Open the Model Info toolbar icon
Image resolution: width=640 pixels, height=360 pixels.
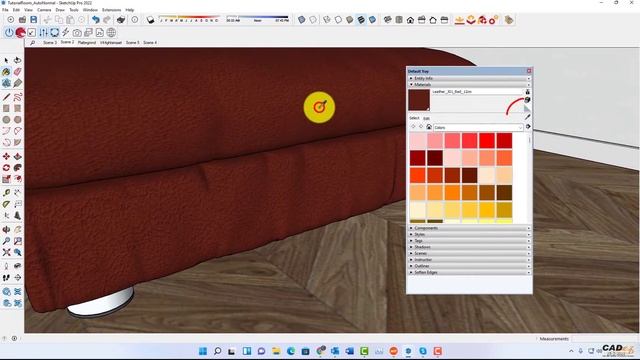coord(135,20)
